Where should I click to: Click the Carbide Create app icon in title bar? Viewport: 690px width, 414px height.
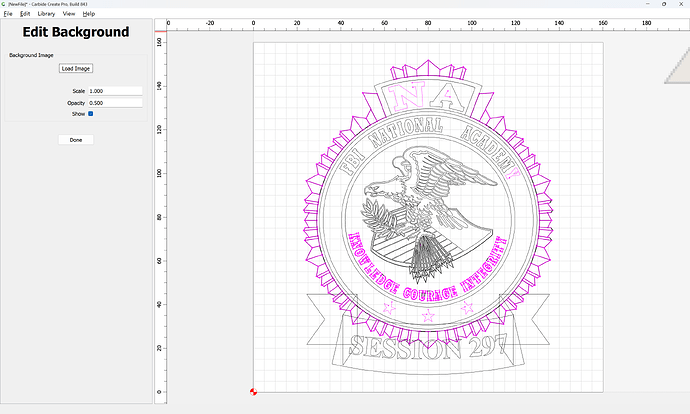click(x=4, y=4)
